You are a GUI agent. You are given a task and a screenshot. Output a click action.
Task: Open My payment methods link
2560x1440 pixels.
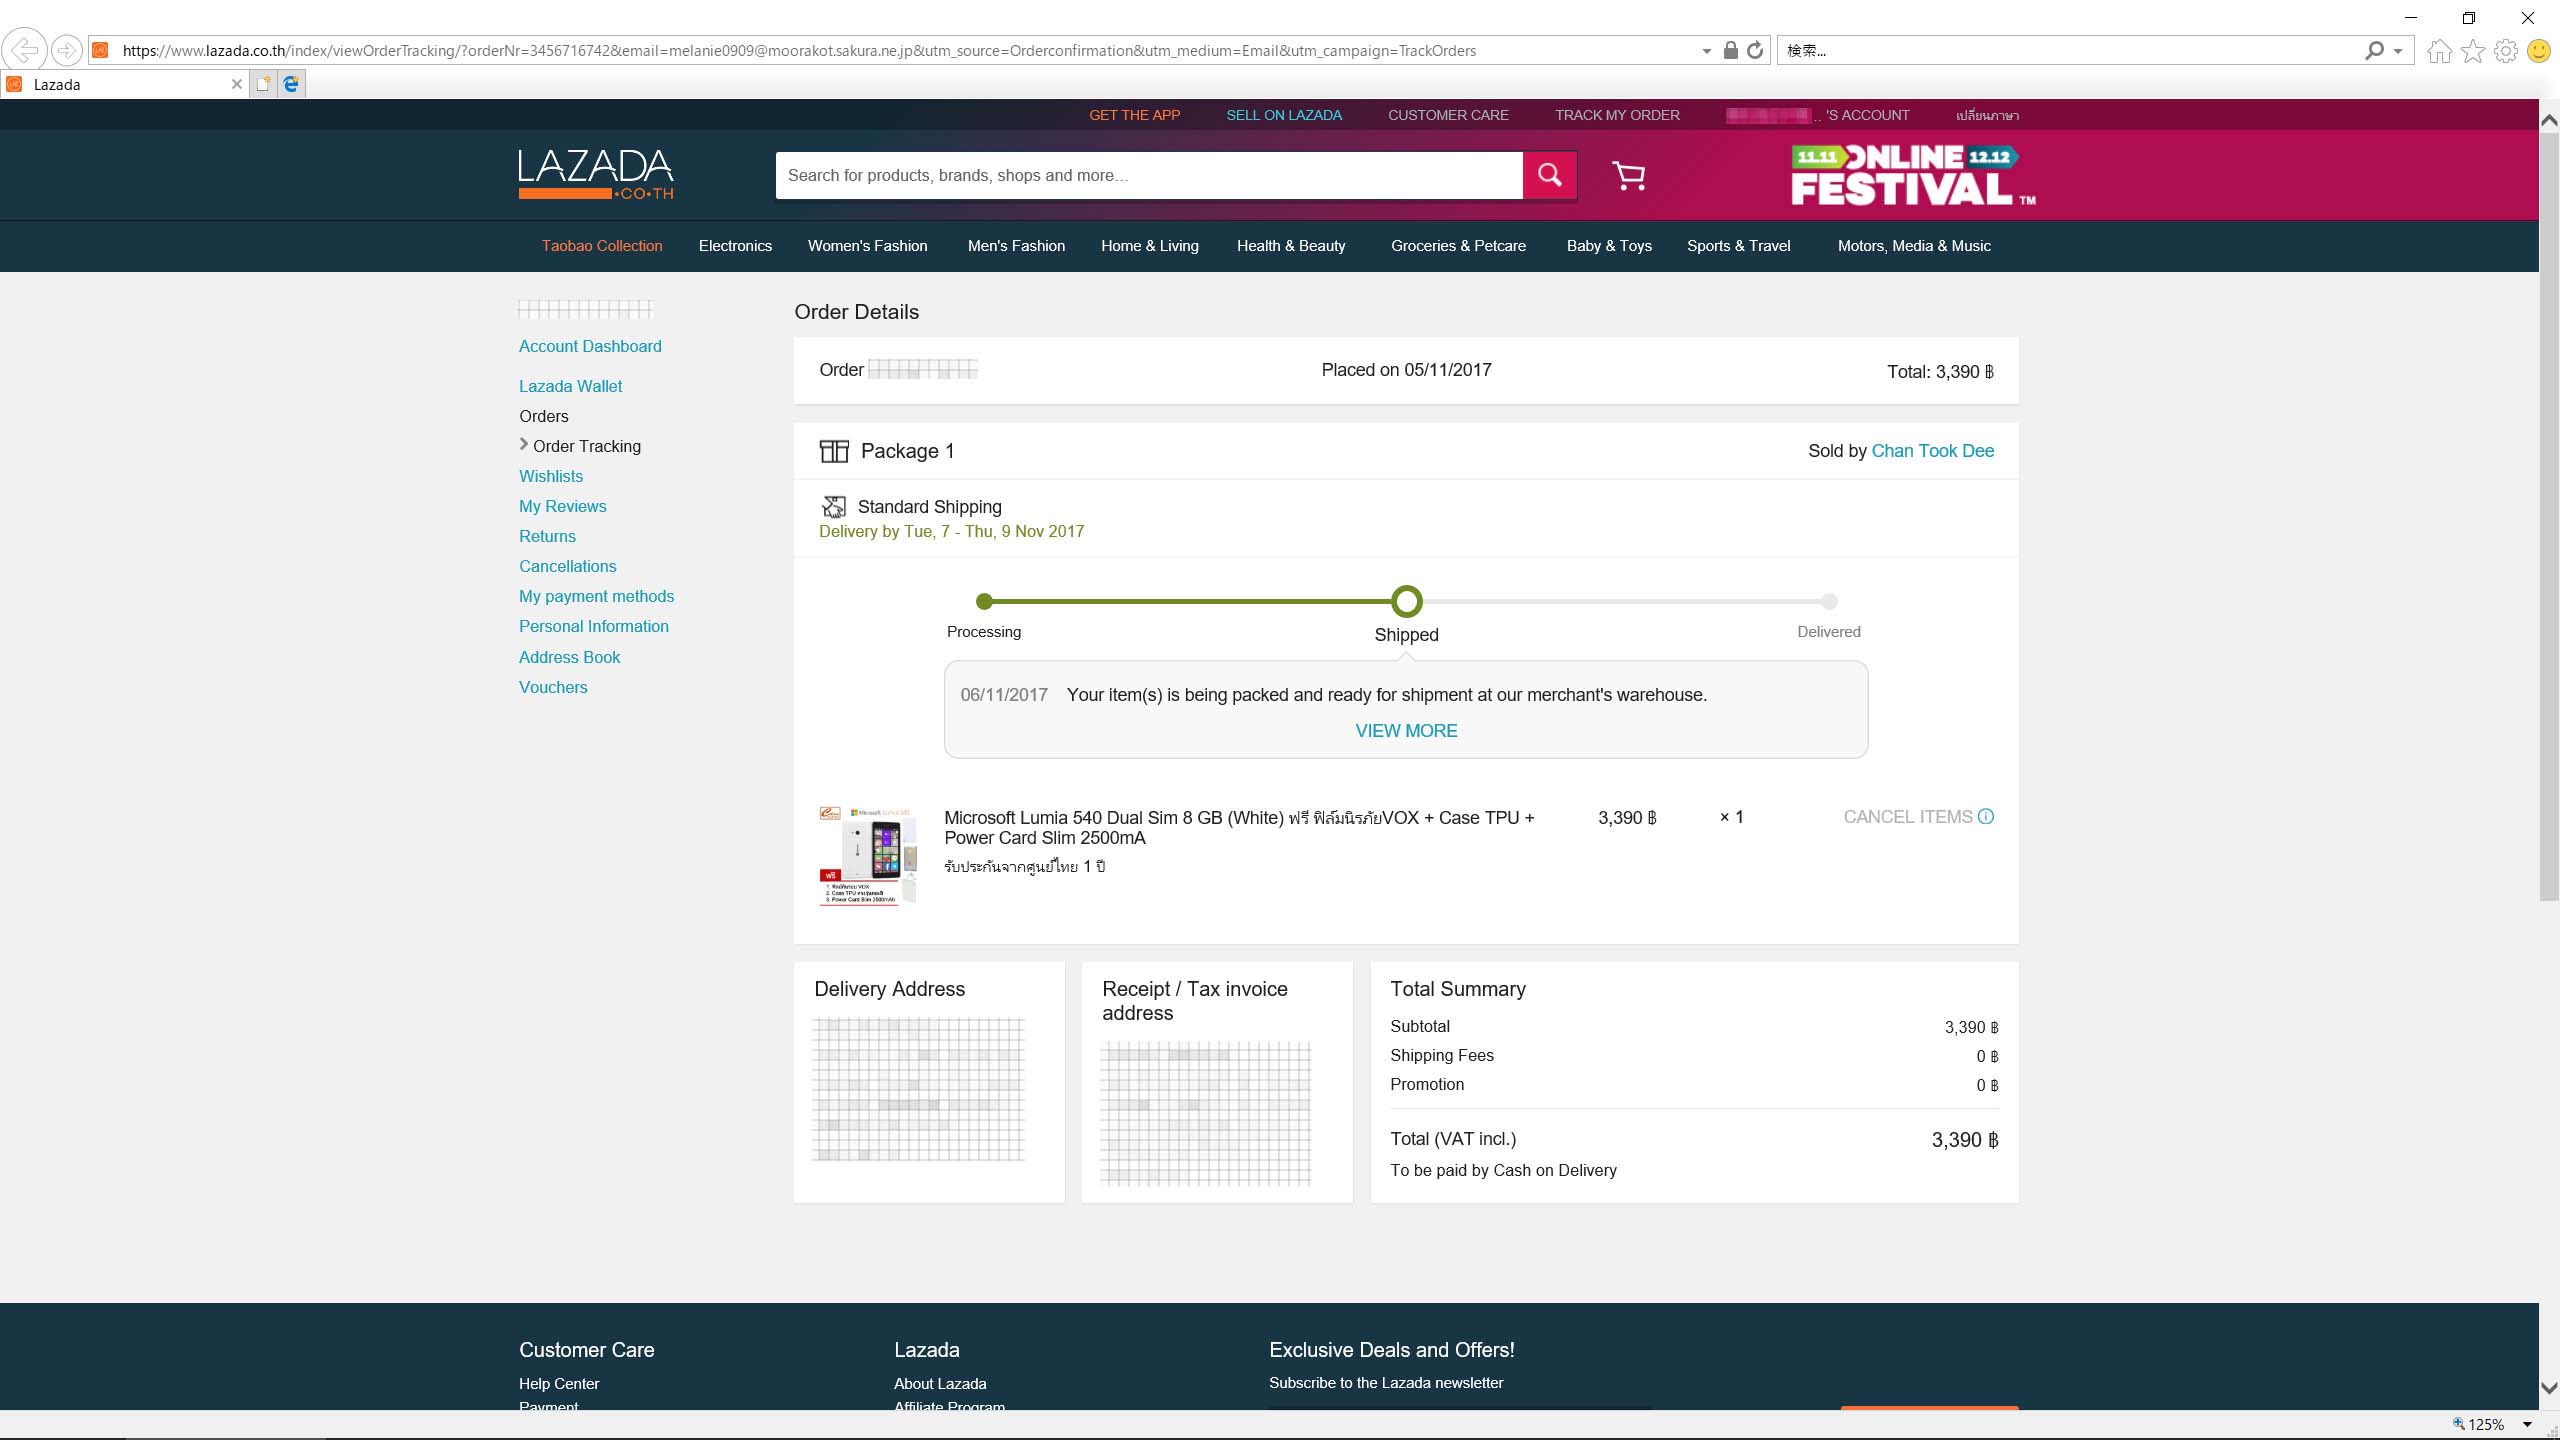point(596,596)
